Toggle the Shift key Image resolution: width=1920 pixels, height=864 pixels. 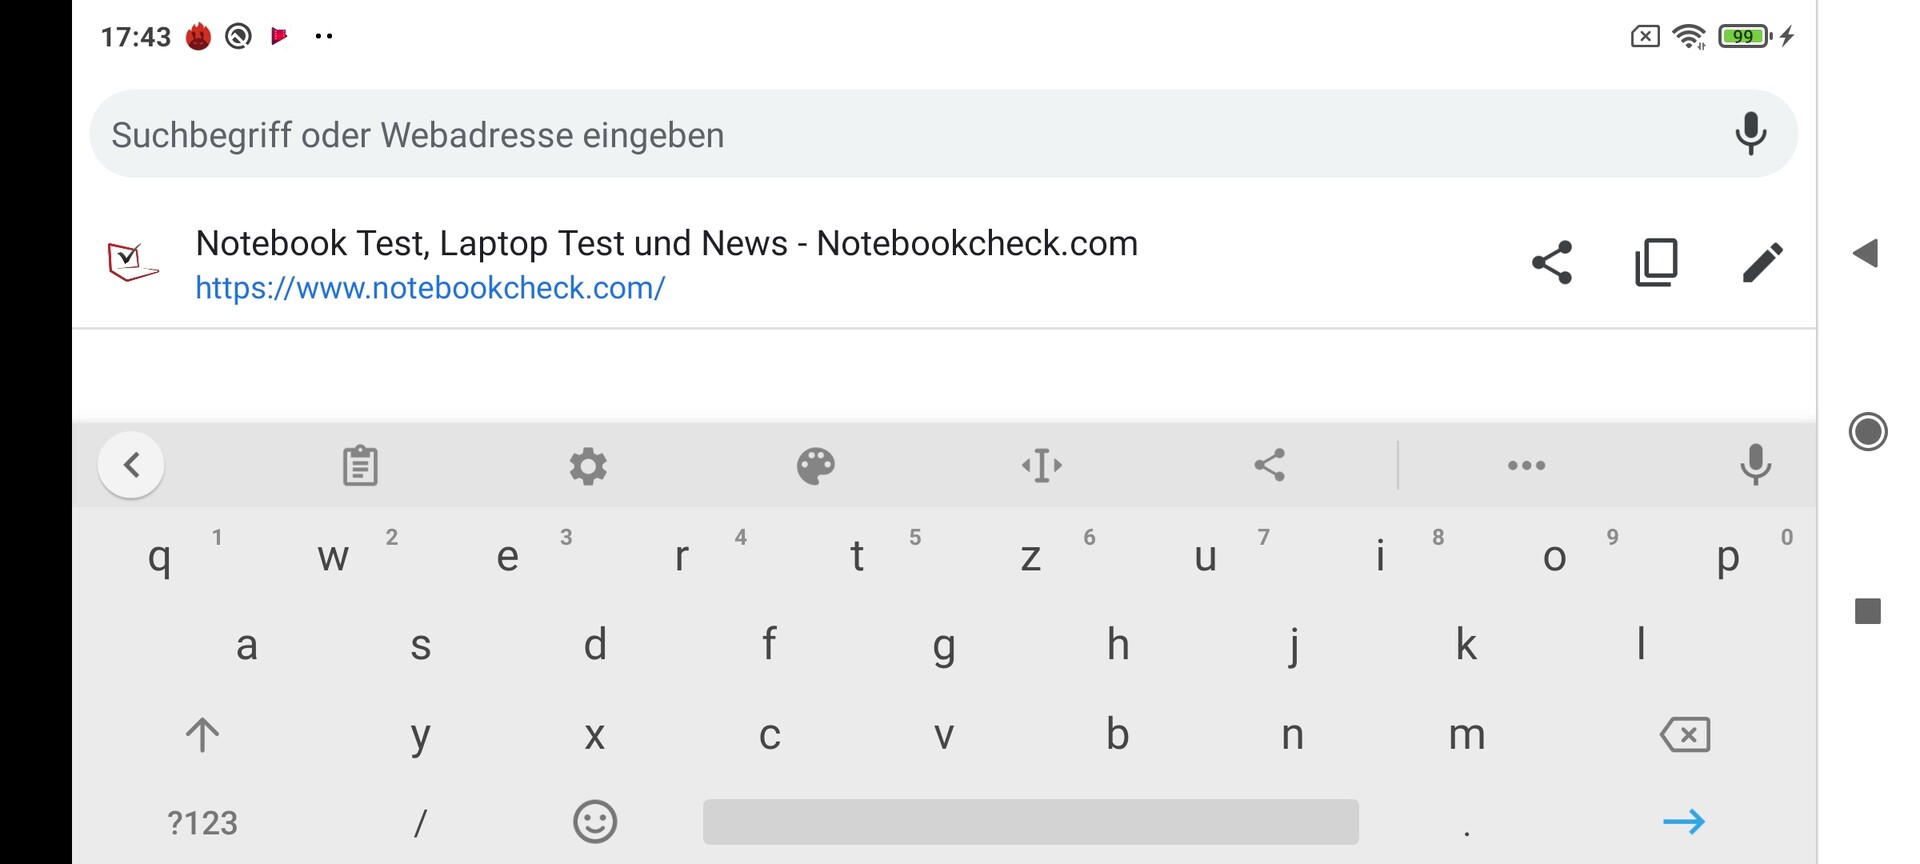click(202, 735)
